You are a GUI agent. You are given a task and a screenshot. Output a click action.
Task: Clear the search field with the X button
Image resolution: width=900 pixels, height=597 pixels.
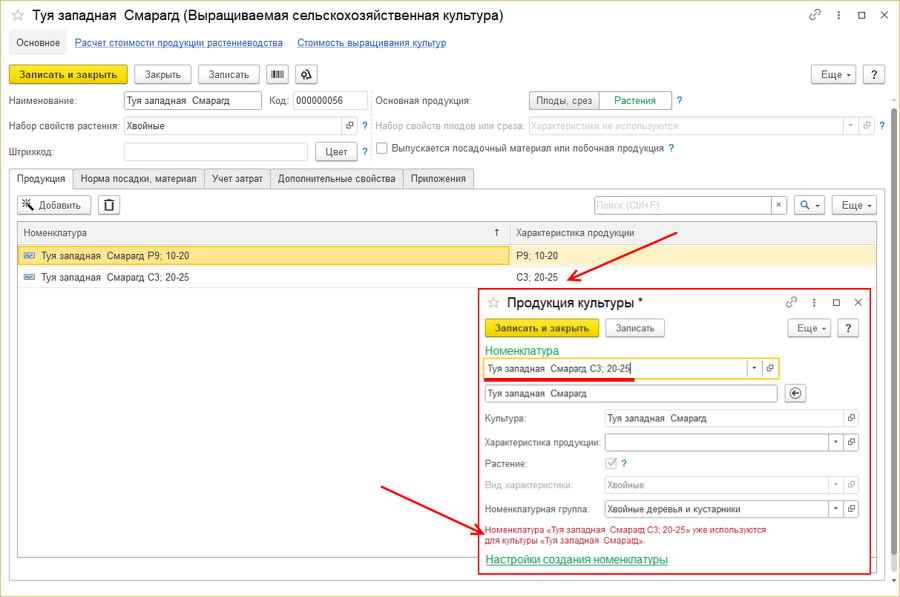tap(779, 204)
